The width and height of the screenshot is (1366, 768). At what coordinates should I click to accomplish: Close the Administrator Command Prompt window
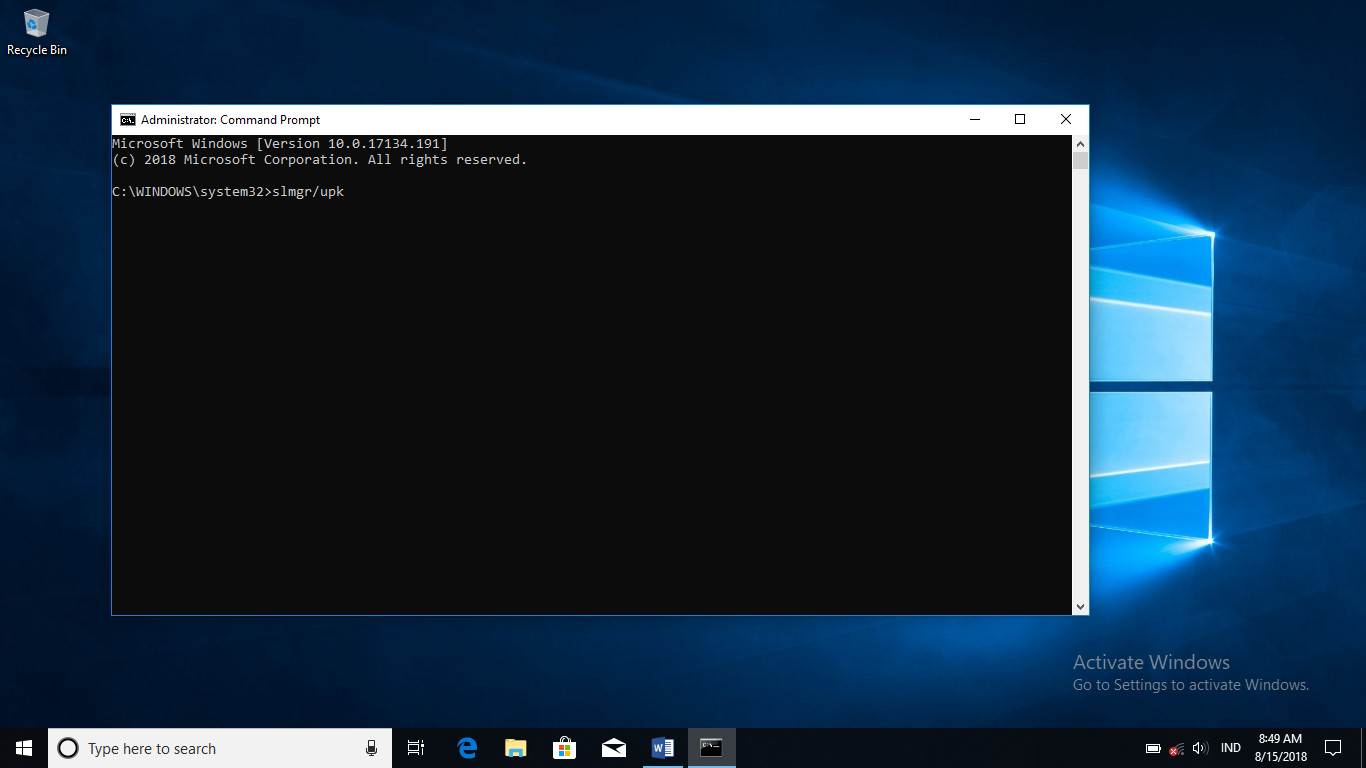click(1066, 120)
